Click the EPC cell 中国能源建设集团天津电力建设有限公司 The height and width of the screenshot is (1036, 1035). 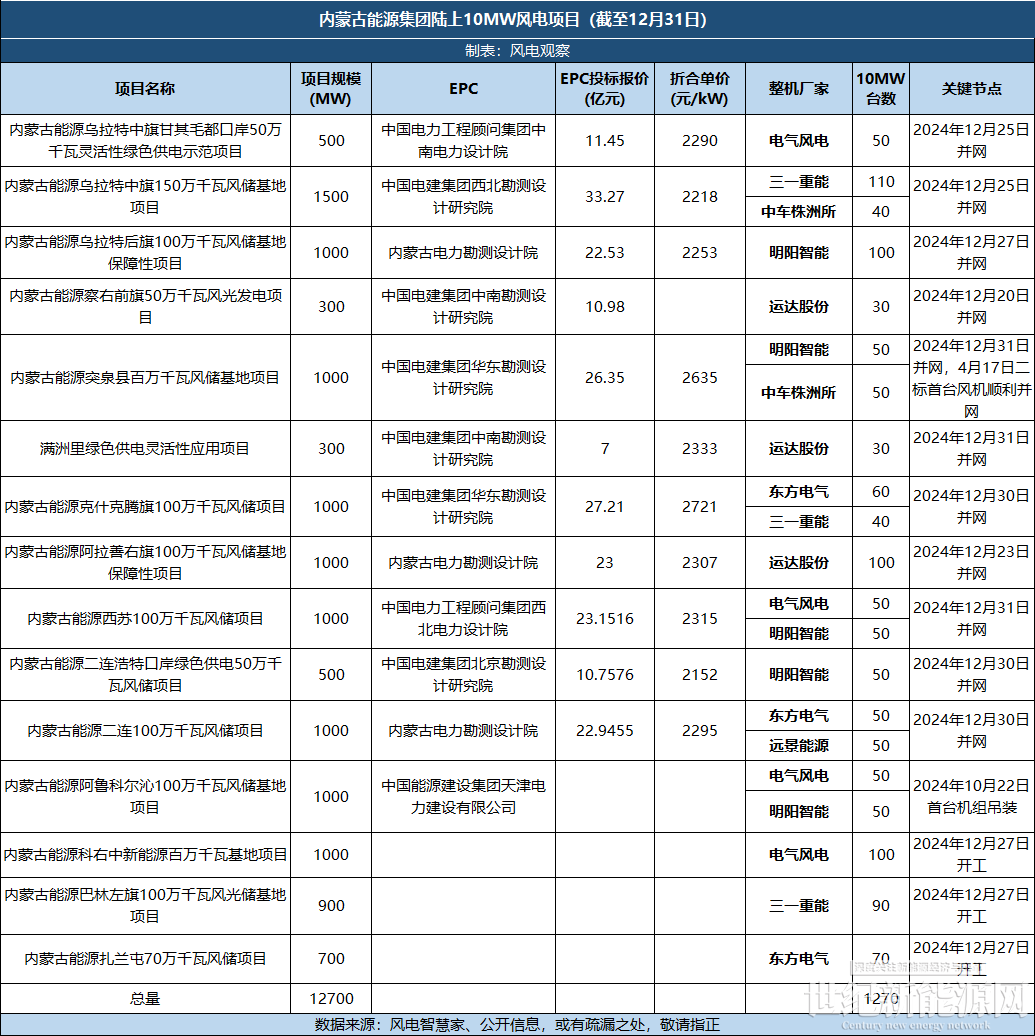(463, 796)
